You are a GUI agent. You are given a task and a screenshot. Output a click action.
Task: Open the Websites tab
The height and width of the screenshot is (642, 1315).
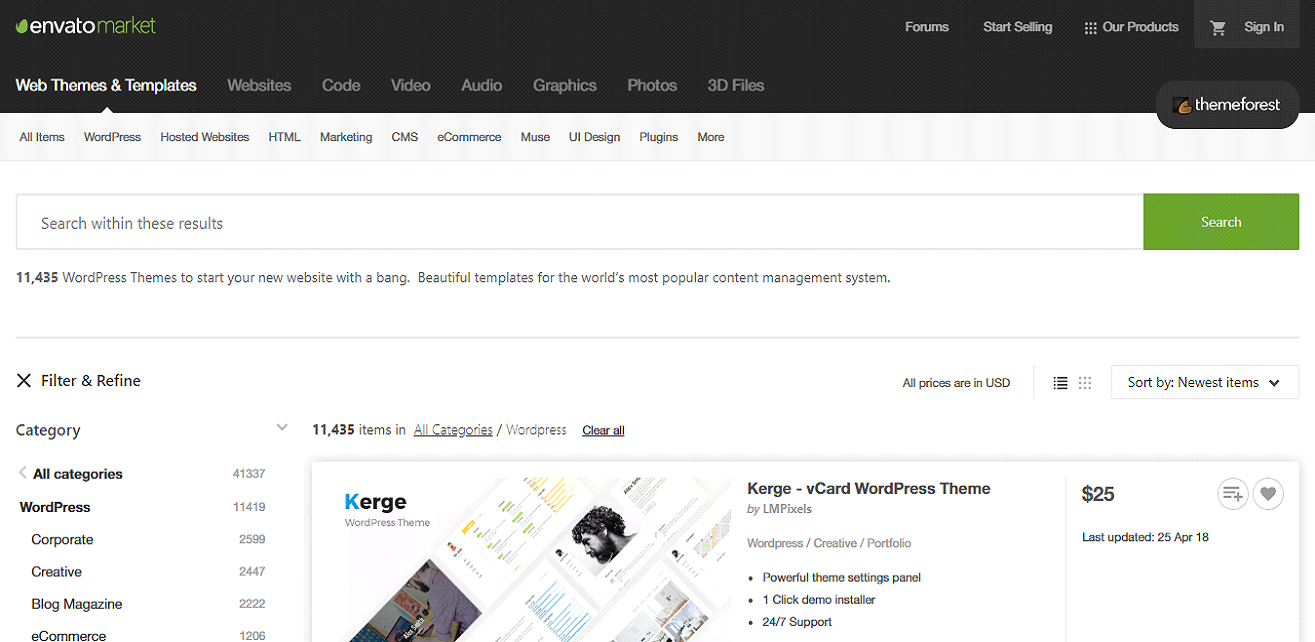click(x=259, y=86)
